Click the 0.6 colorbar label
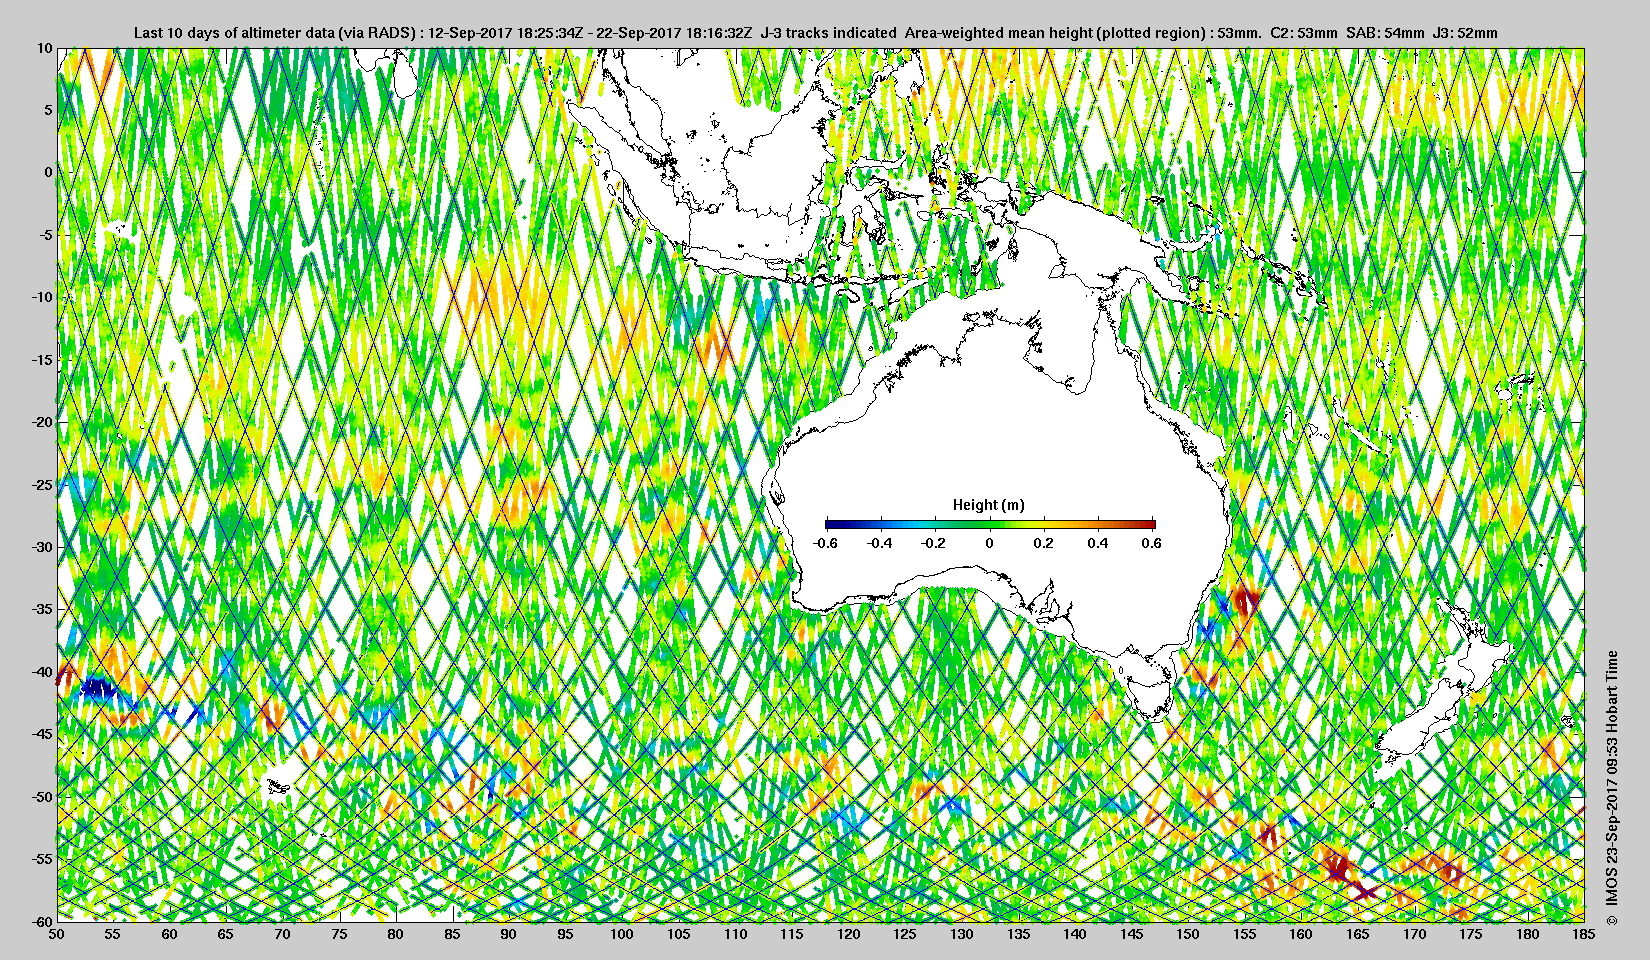This screenshot has height=960, width=1650. (x=1151, y=543)
